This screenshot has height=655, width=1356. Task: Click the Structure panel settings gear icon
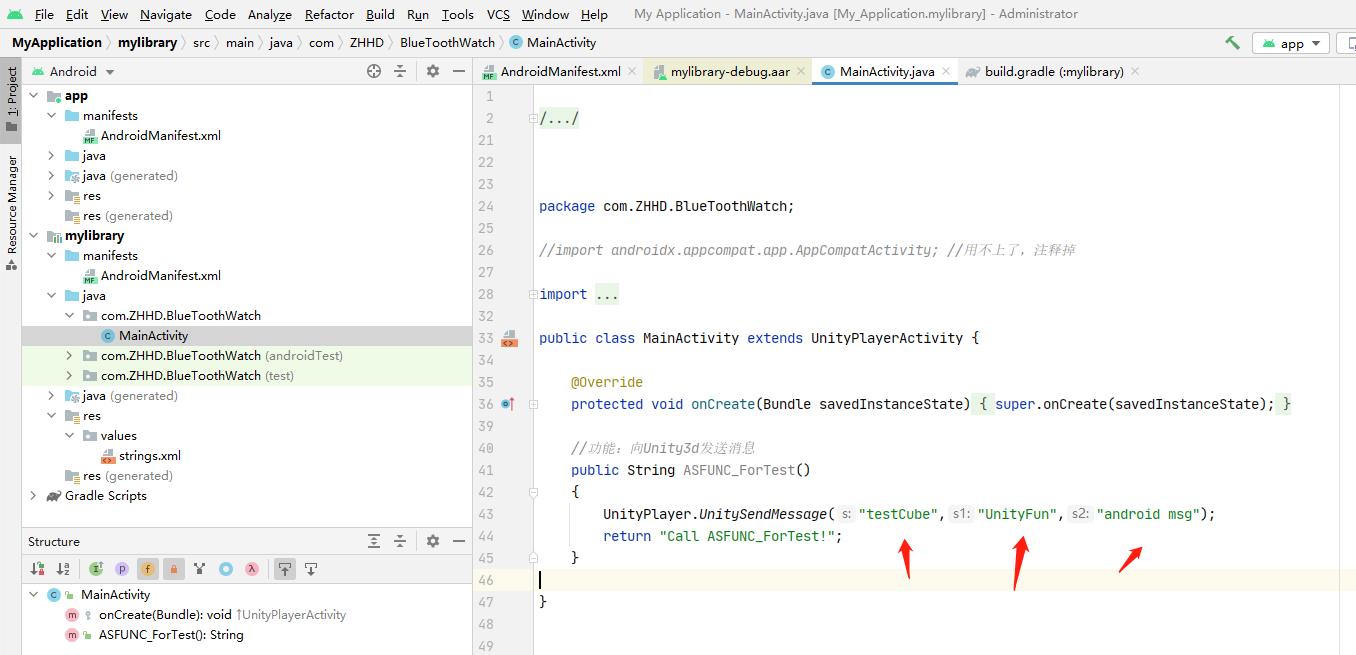(432, 541)
